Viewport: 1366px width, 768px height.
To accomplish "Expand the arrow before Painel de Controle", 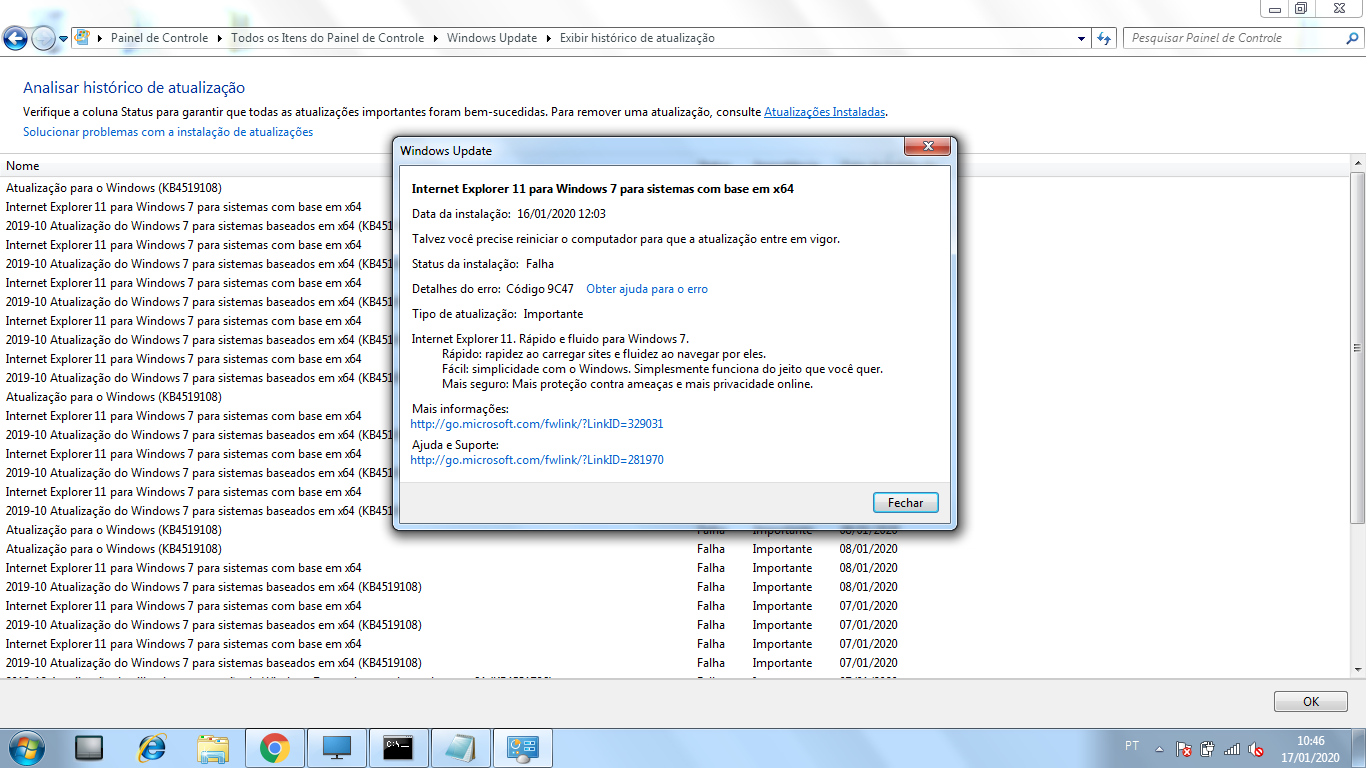I will [x=101, y=38].
